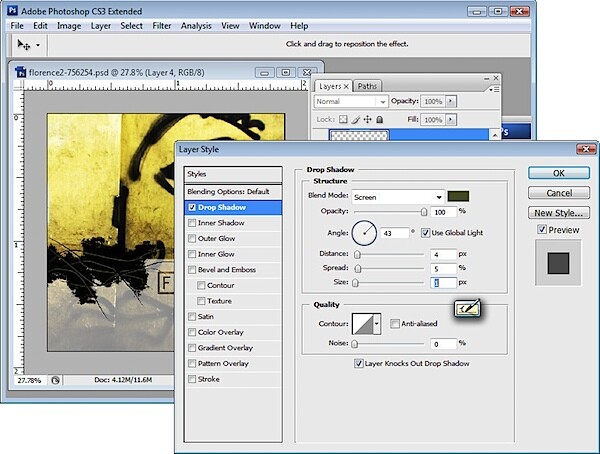Select the Move tool icon in options bar

point(23,45)
